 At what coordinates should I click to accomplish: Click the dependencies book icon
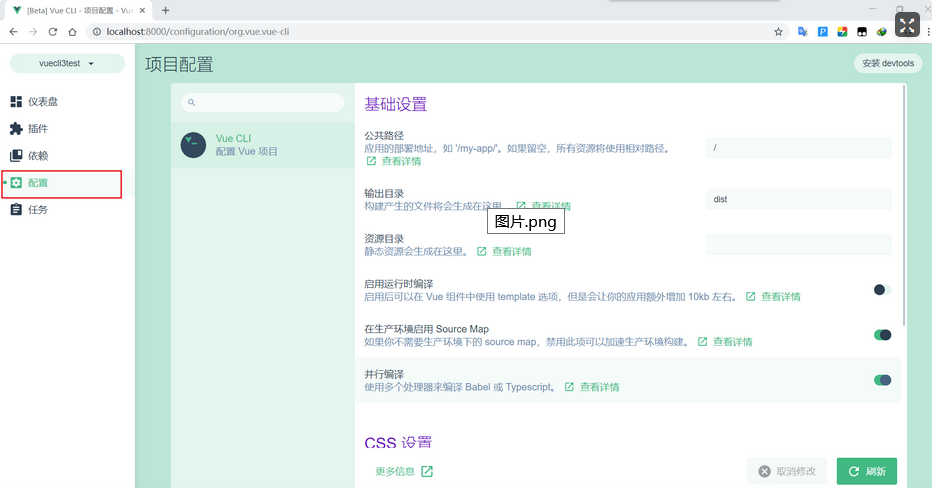pyautogui.click(x=16, y=156)
